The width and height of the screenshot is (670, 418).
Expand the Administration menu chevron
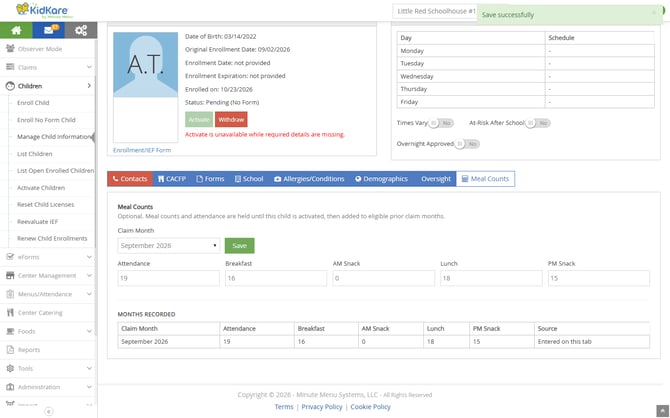click(89, 387)
